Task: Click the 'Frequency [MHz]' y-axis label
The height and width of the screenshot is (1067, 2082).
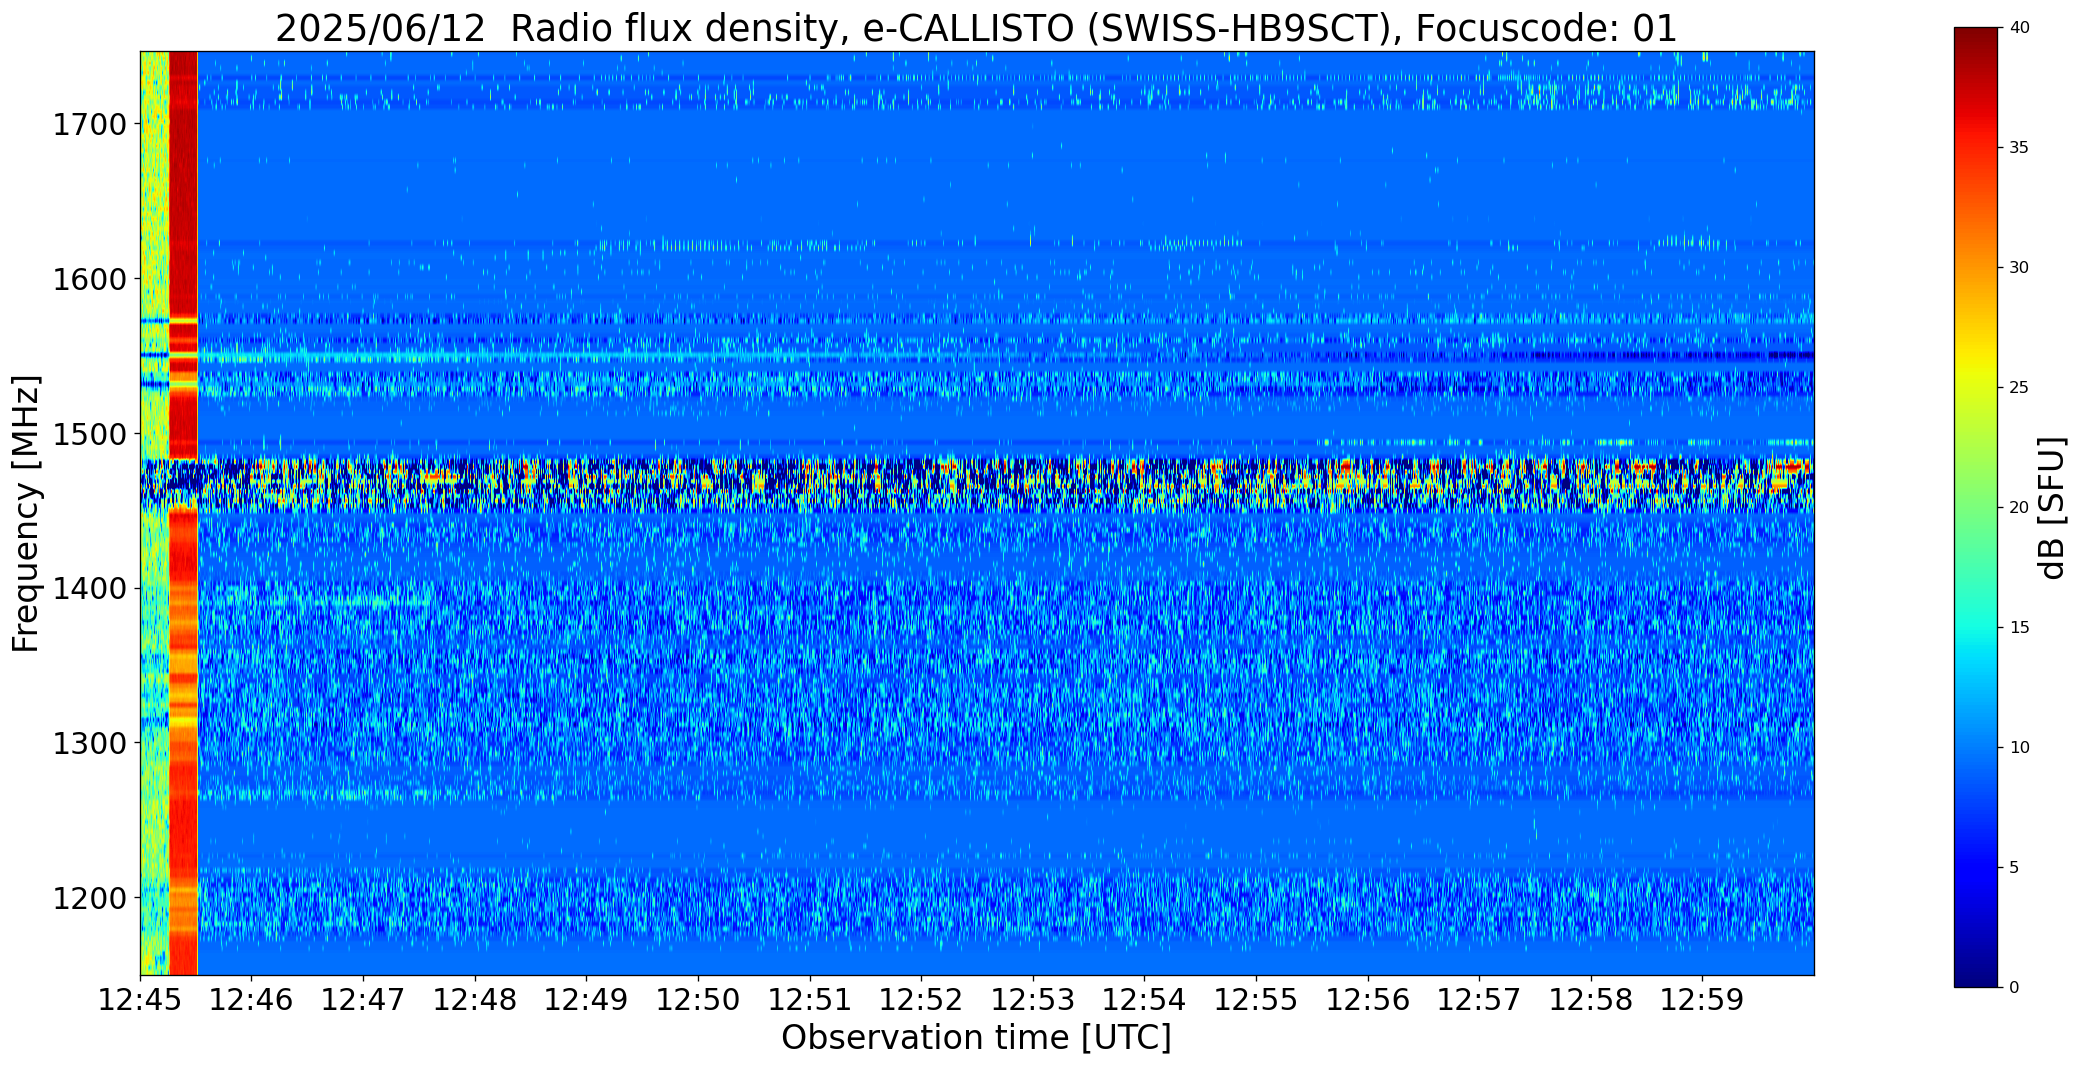Action: pyautogui.click(x=26, y=513)
